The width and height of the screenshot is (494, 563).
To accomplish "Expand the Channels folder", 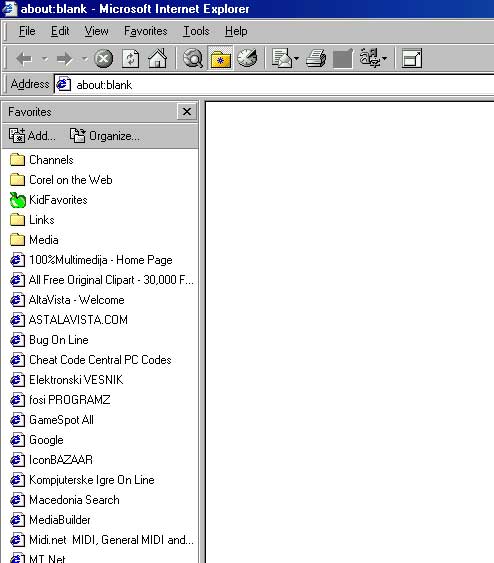I will point(42,160).
